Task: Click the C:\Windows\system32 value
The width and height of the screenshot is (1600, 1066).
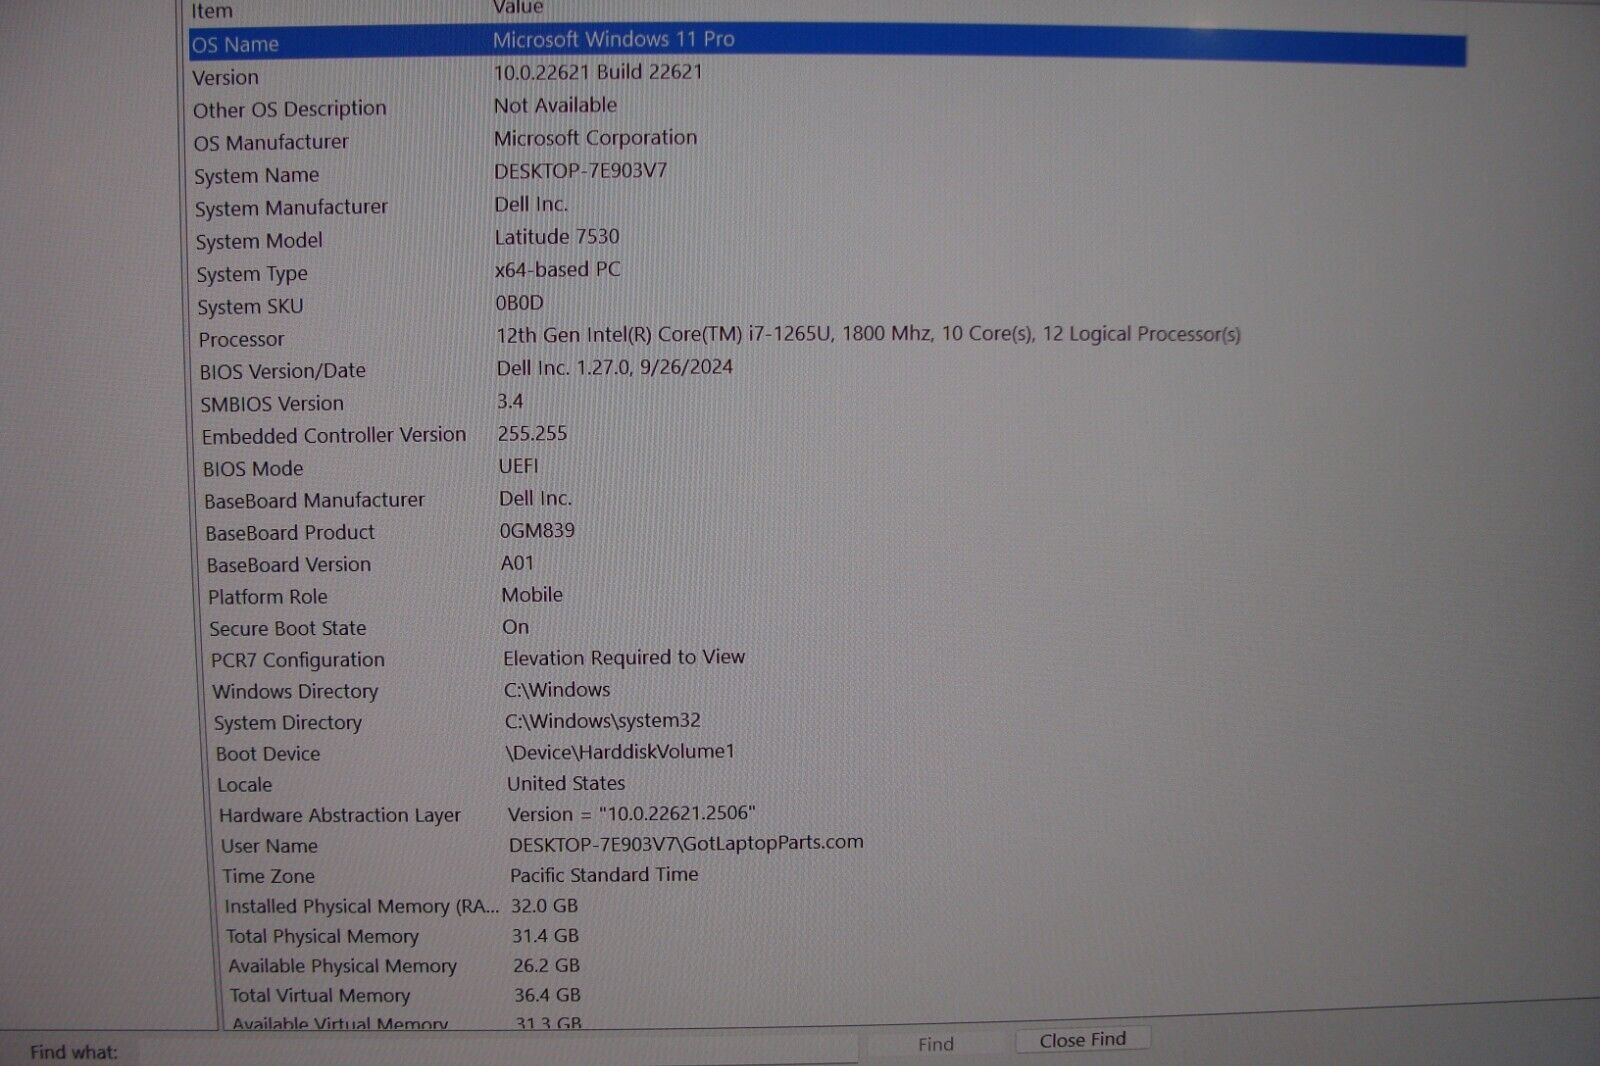Action: [602, 721]
